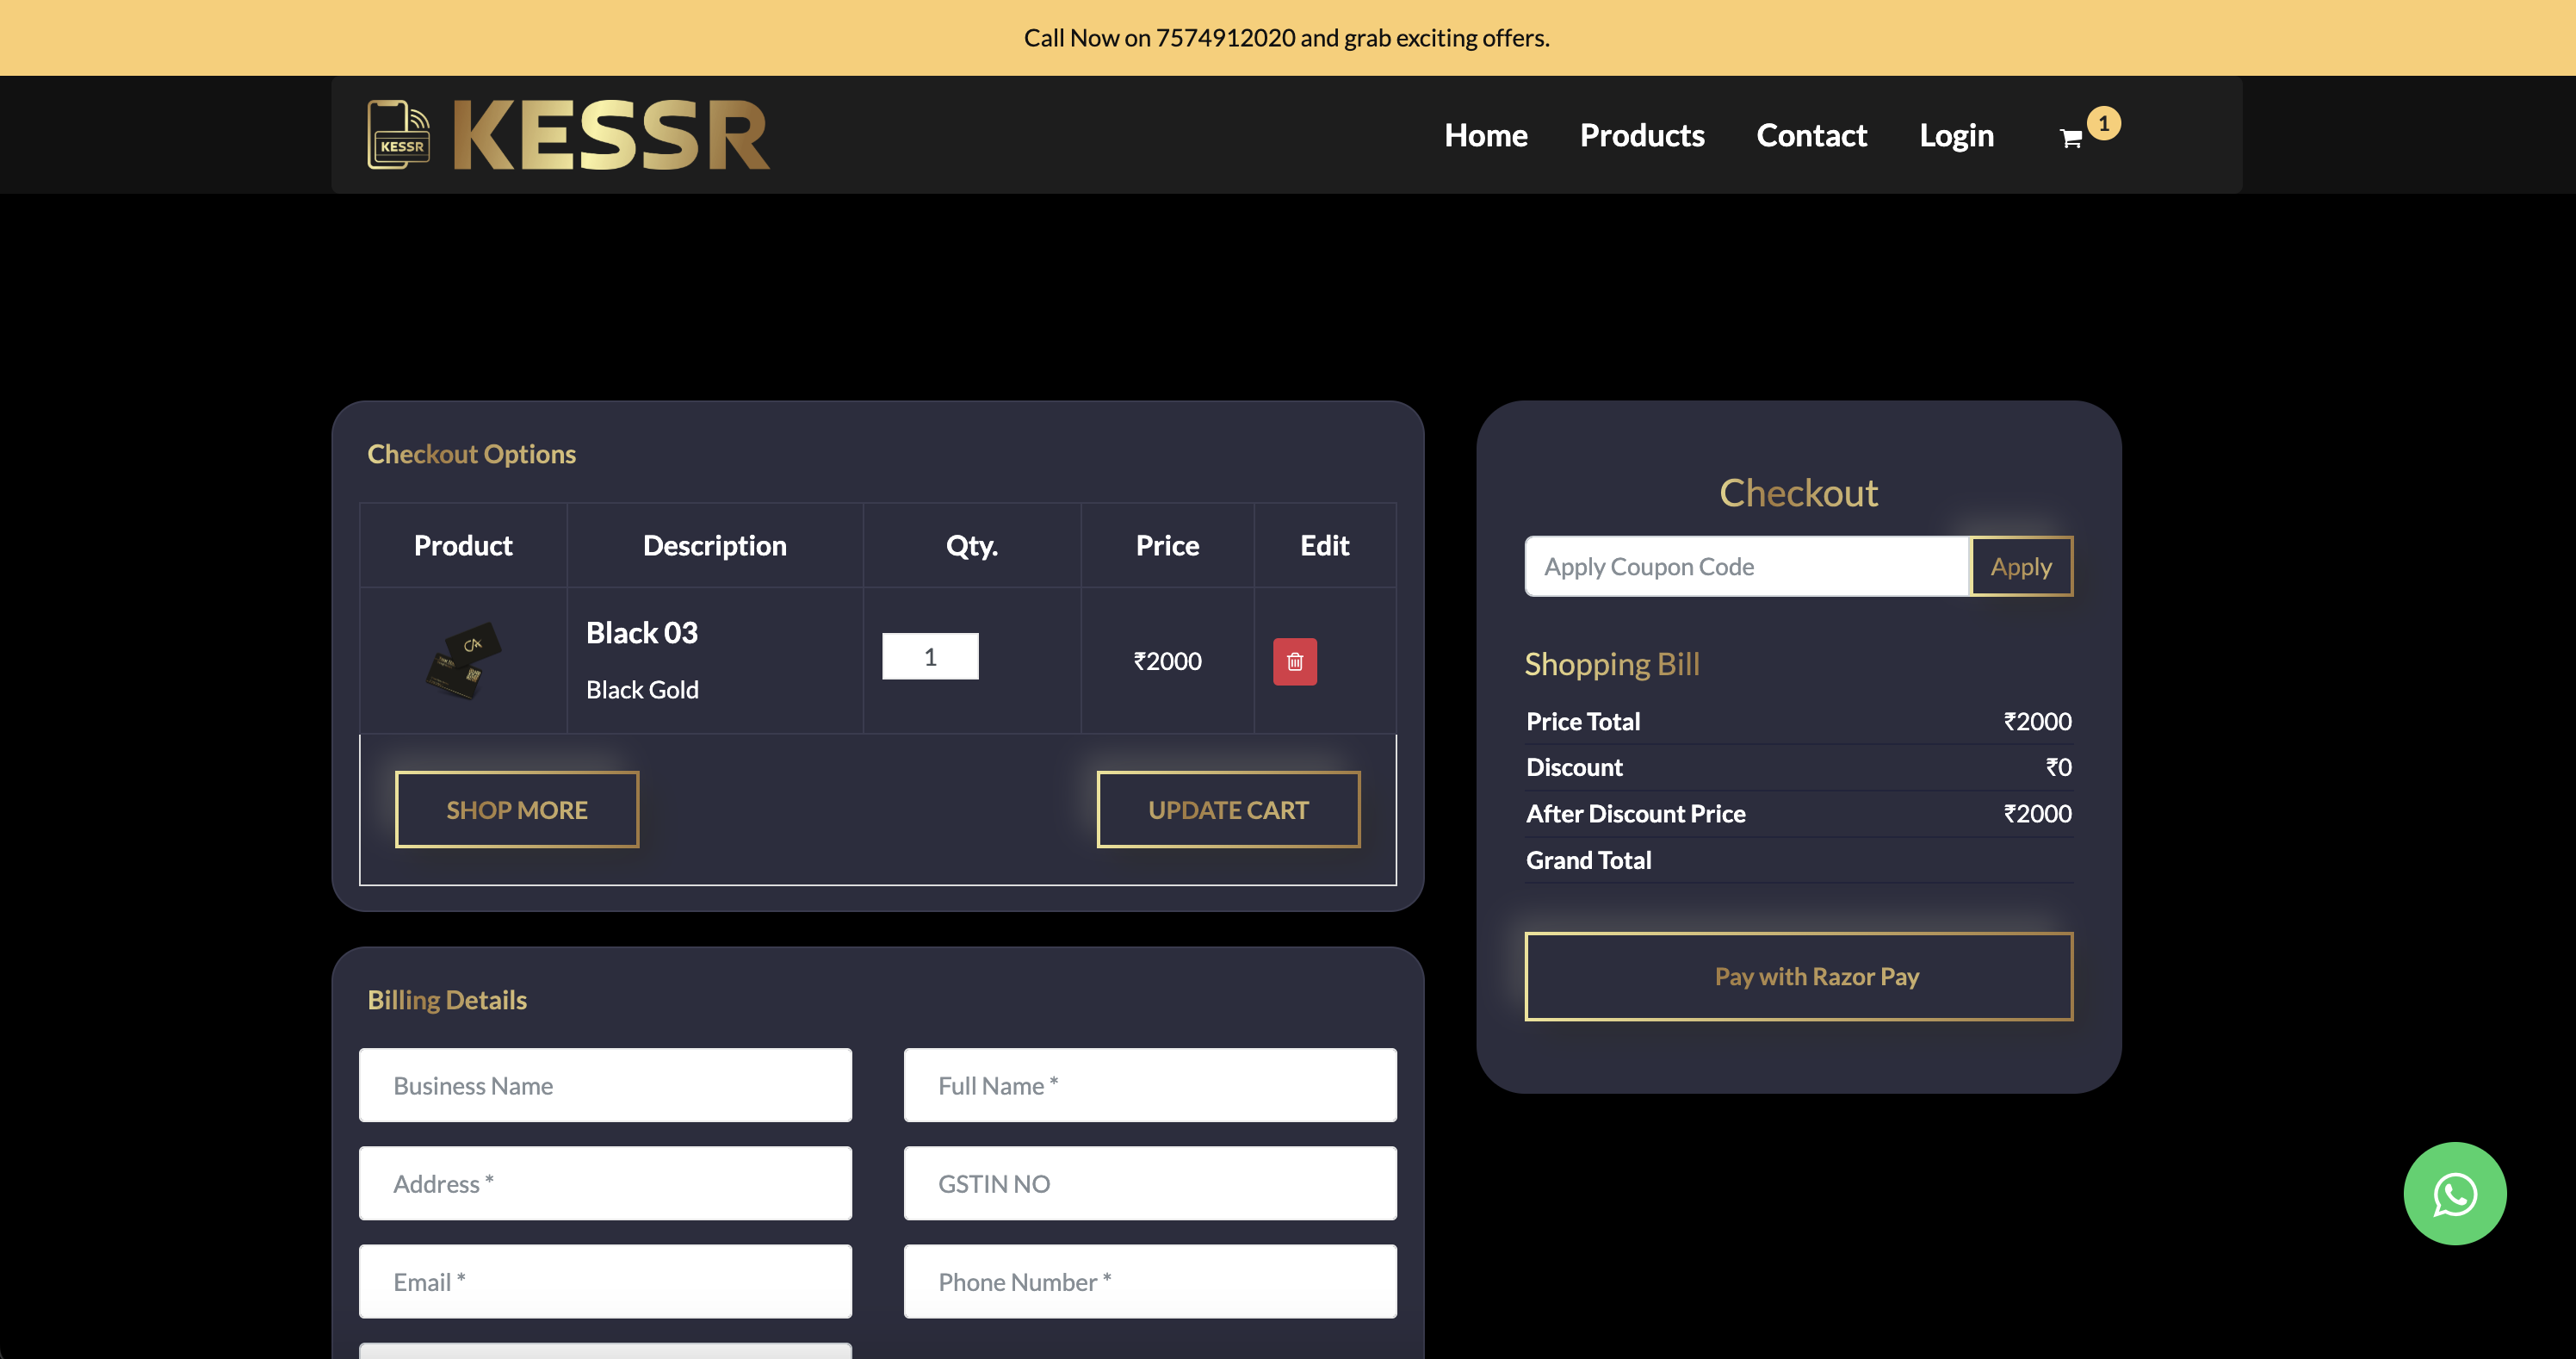Image resolution: width=2576 pixels, height=1359 pixels.
Task: Open the Black 03 product thumbnail
Action: coord(463,660)
